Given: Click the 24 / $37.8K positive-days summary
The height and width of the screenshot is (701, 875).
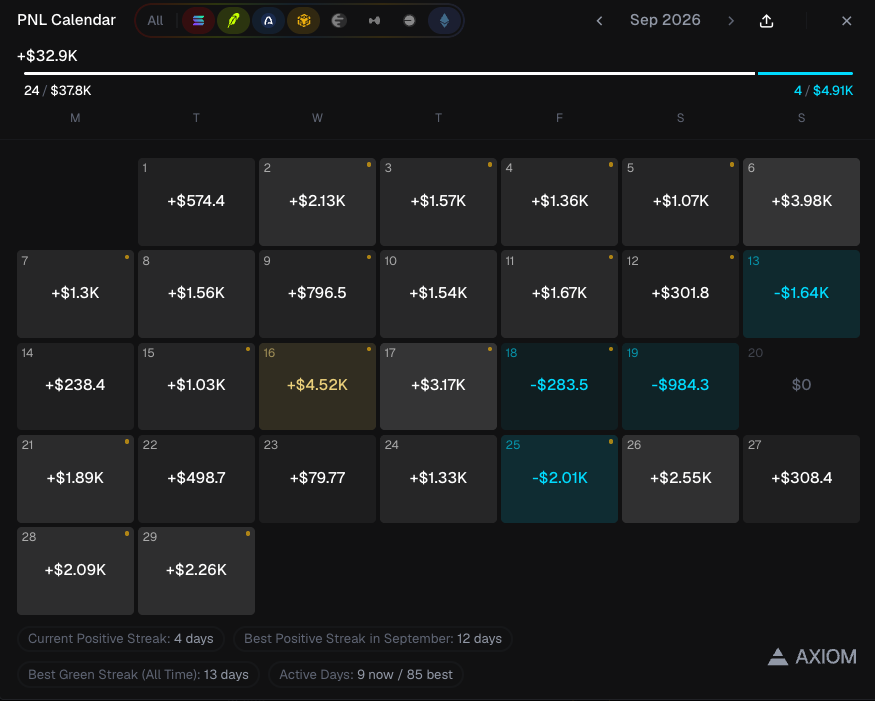Looking at the screenshot, I should click(57, 90).
